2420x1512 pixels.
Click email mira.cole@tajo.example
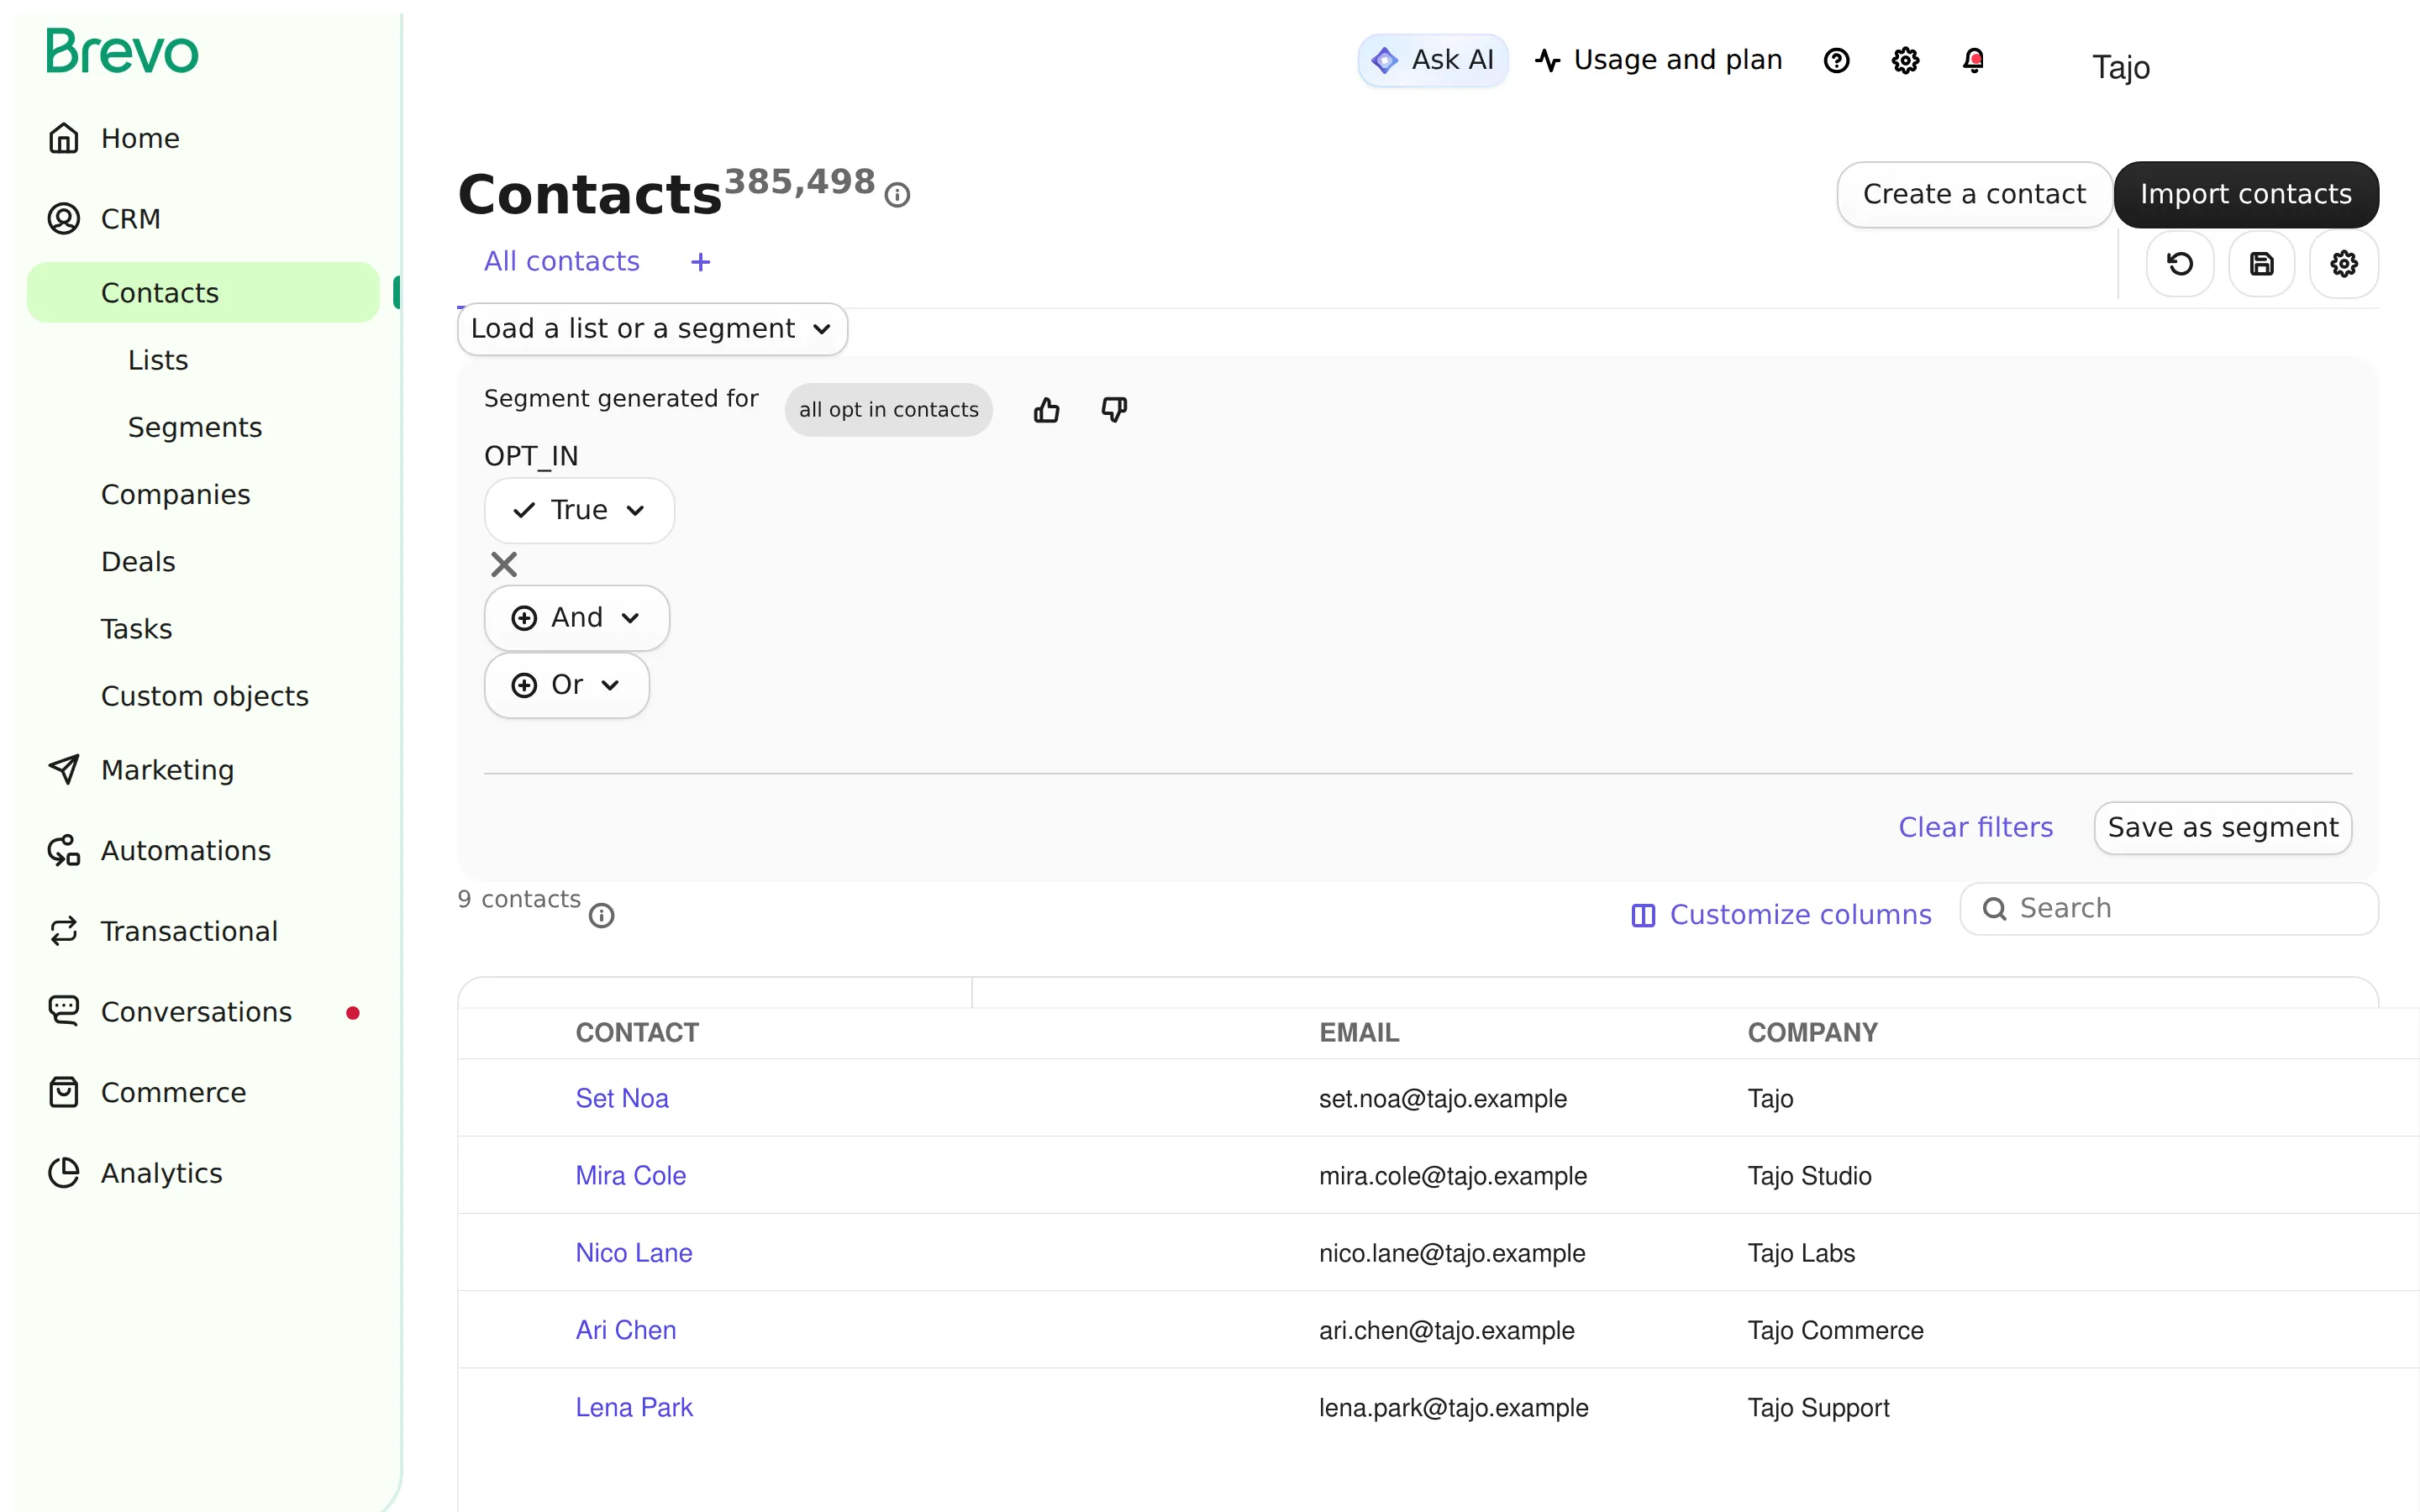pos(1452,1175)
